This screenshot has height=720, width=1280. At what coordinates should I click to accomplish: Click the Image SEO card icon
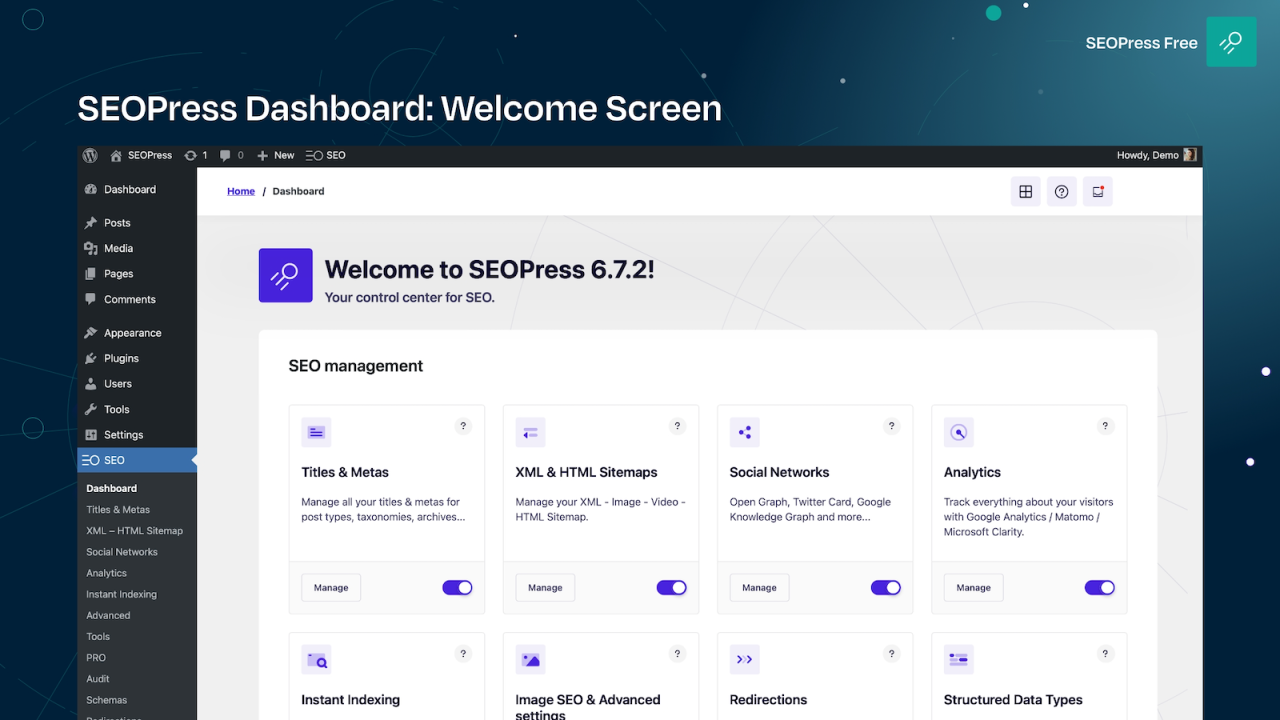530,660
